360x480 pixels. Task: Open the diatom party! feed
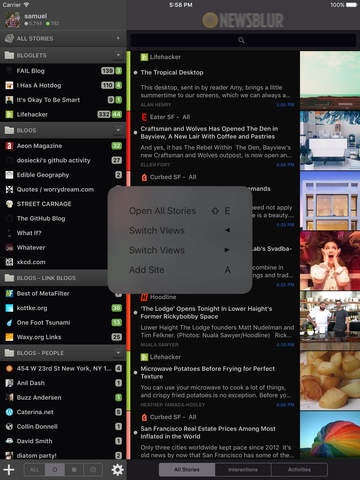[x=63, y=455]
